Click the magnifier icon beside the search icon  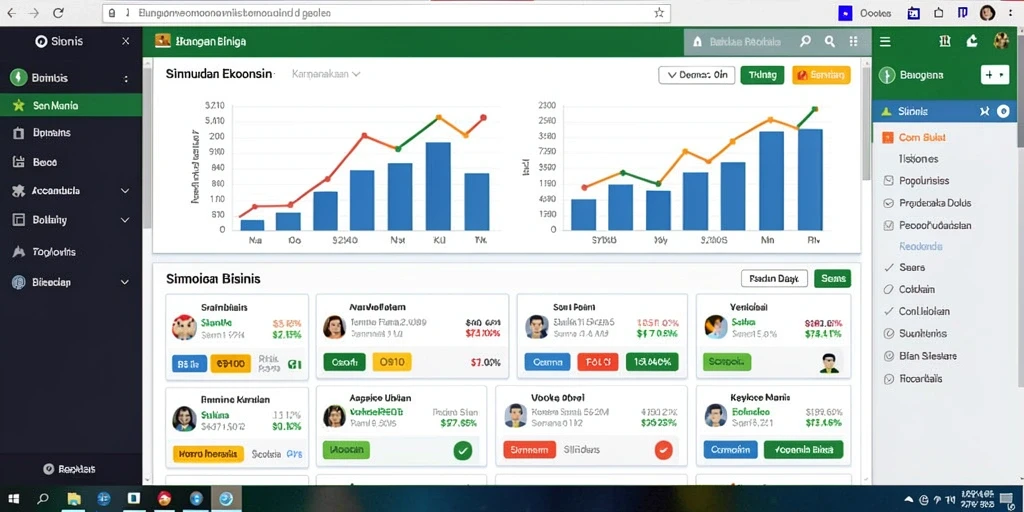(x=829, y=41)
